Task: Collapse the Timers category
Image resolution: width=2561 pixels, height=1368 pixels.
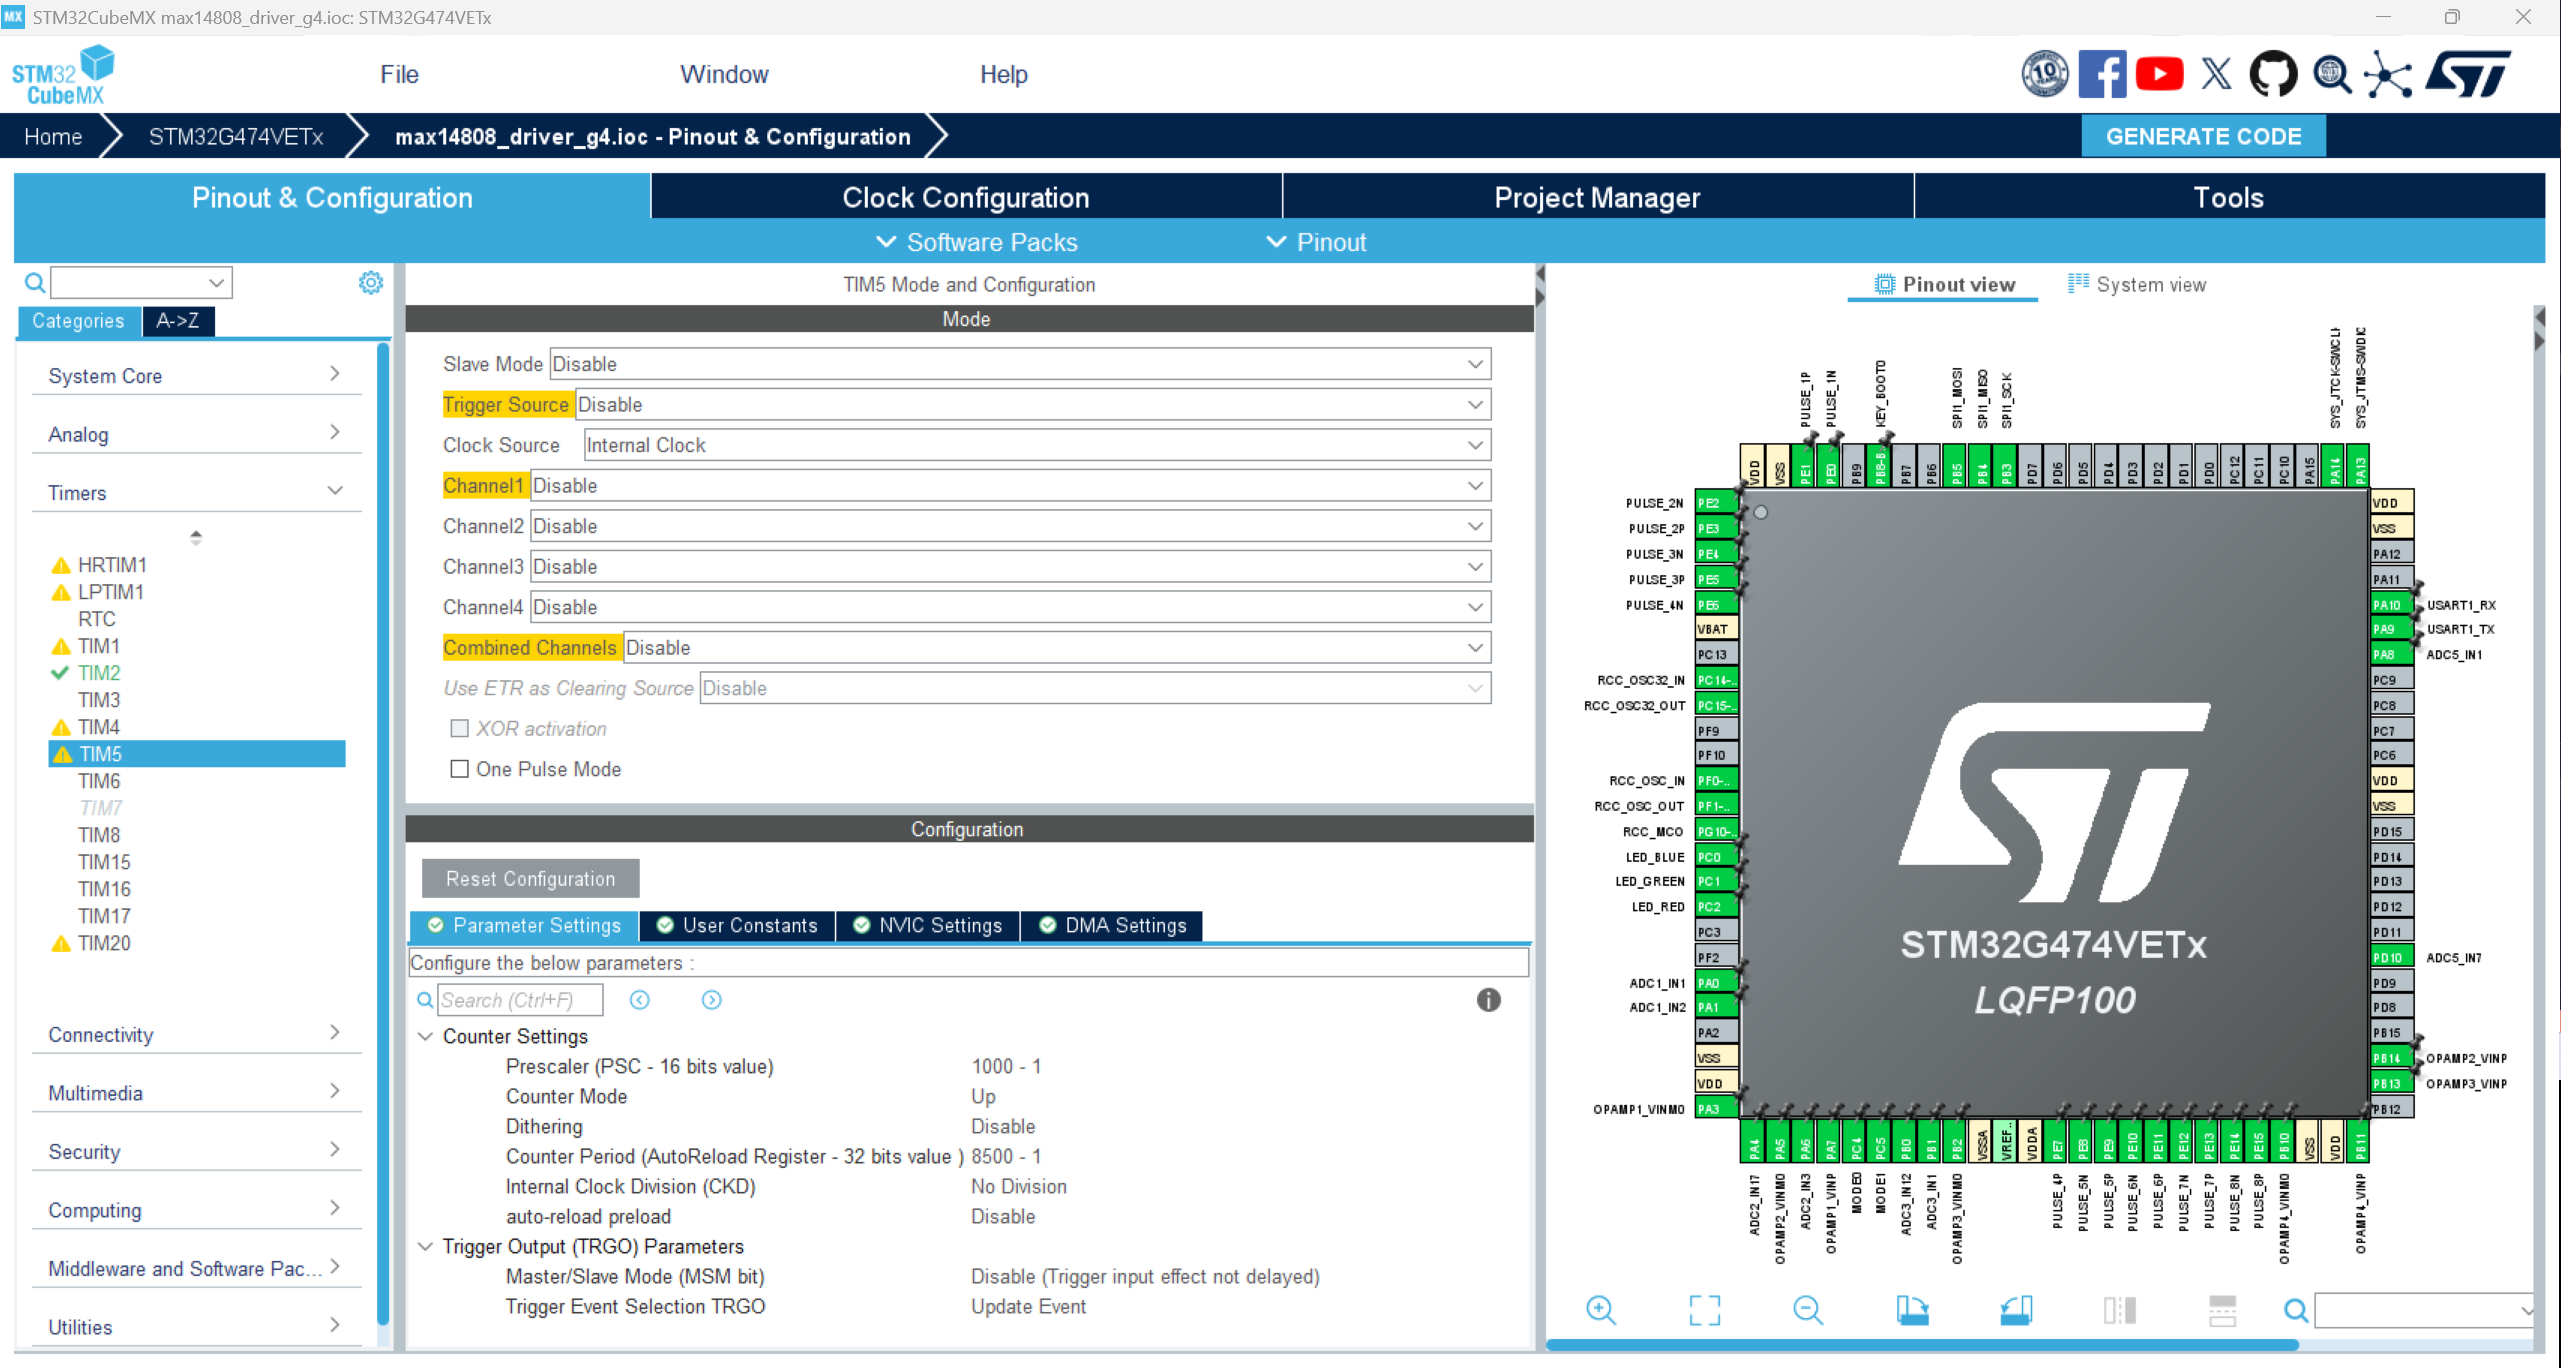Action: point(196,493)
